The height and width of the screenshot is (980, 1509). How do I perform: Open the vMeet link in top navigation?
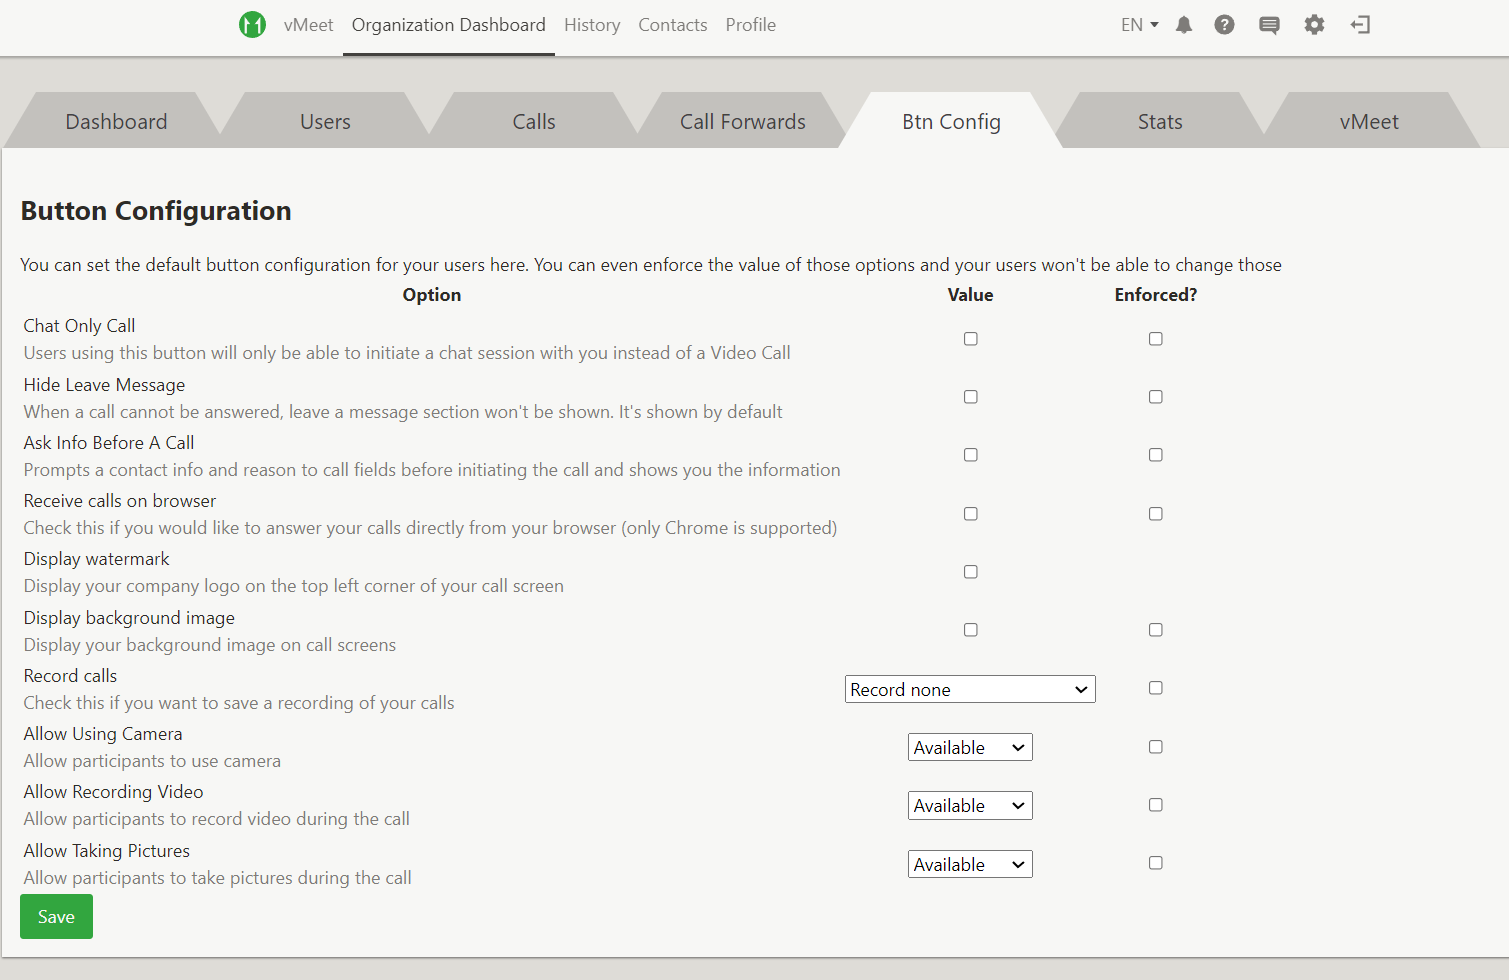pyautogui.click(x=309, y=25)
